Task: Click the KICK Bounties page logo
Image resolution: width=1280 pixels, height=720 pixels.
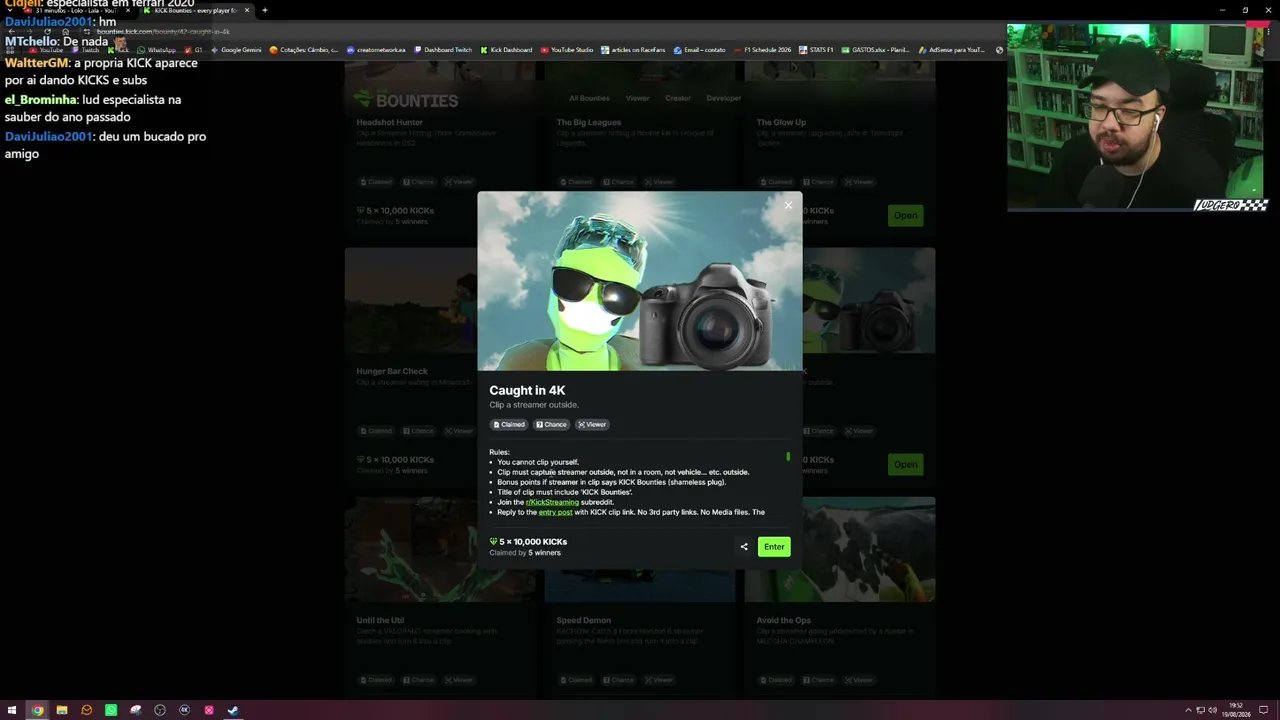Action: click(x=405, y=100)
